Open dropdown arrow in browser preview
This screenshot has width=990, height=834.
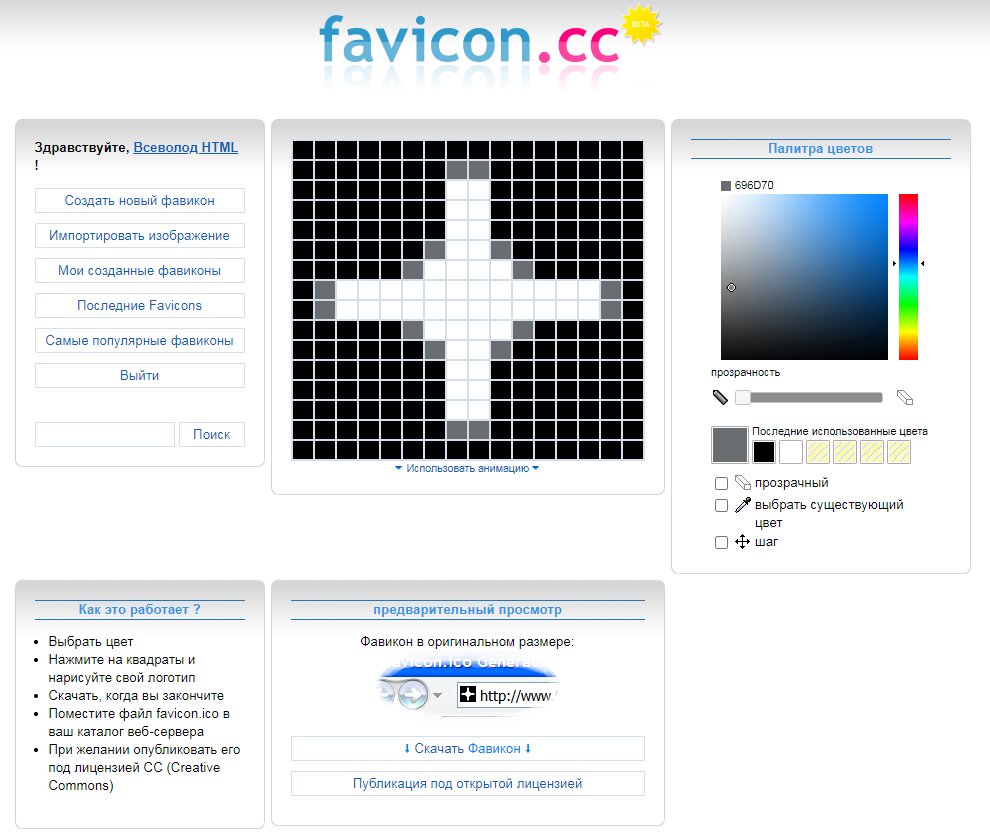[437, 695]
